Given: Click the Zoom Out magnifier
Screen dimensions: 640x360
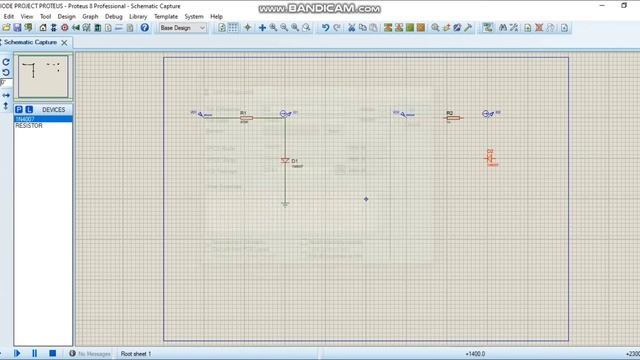Looking at the screenshot, I should [284, 28].
